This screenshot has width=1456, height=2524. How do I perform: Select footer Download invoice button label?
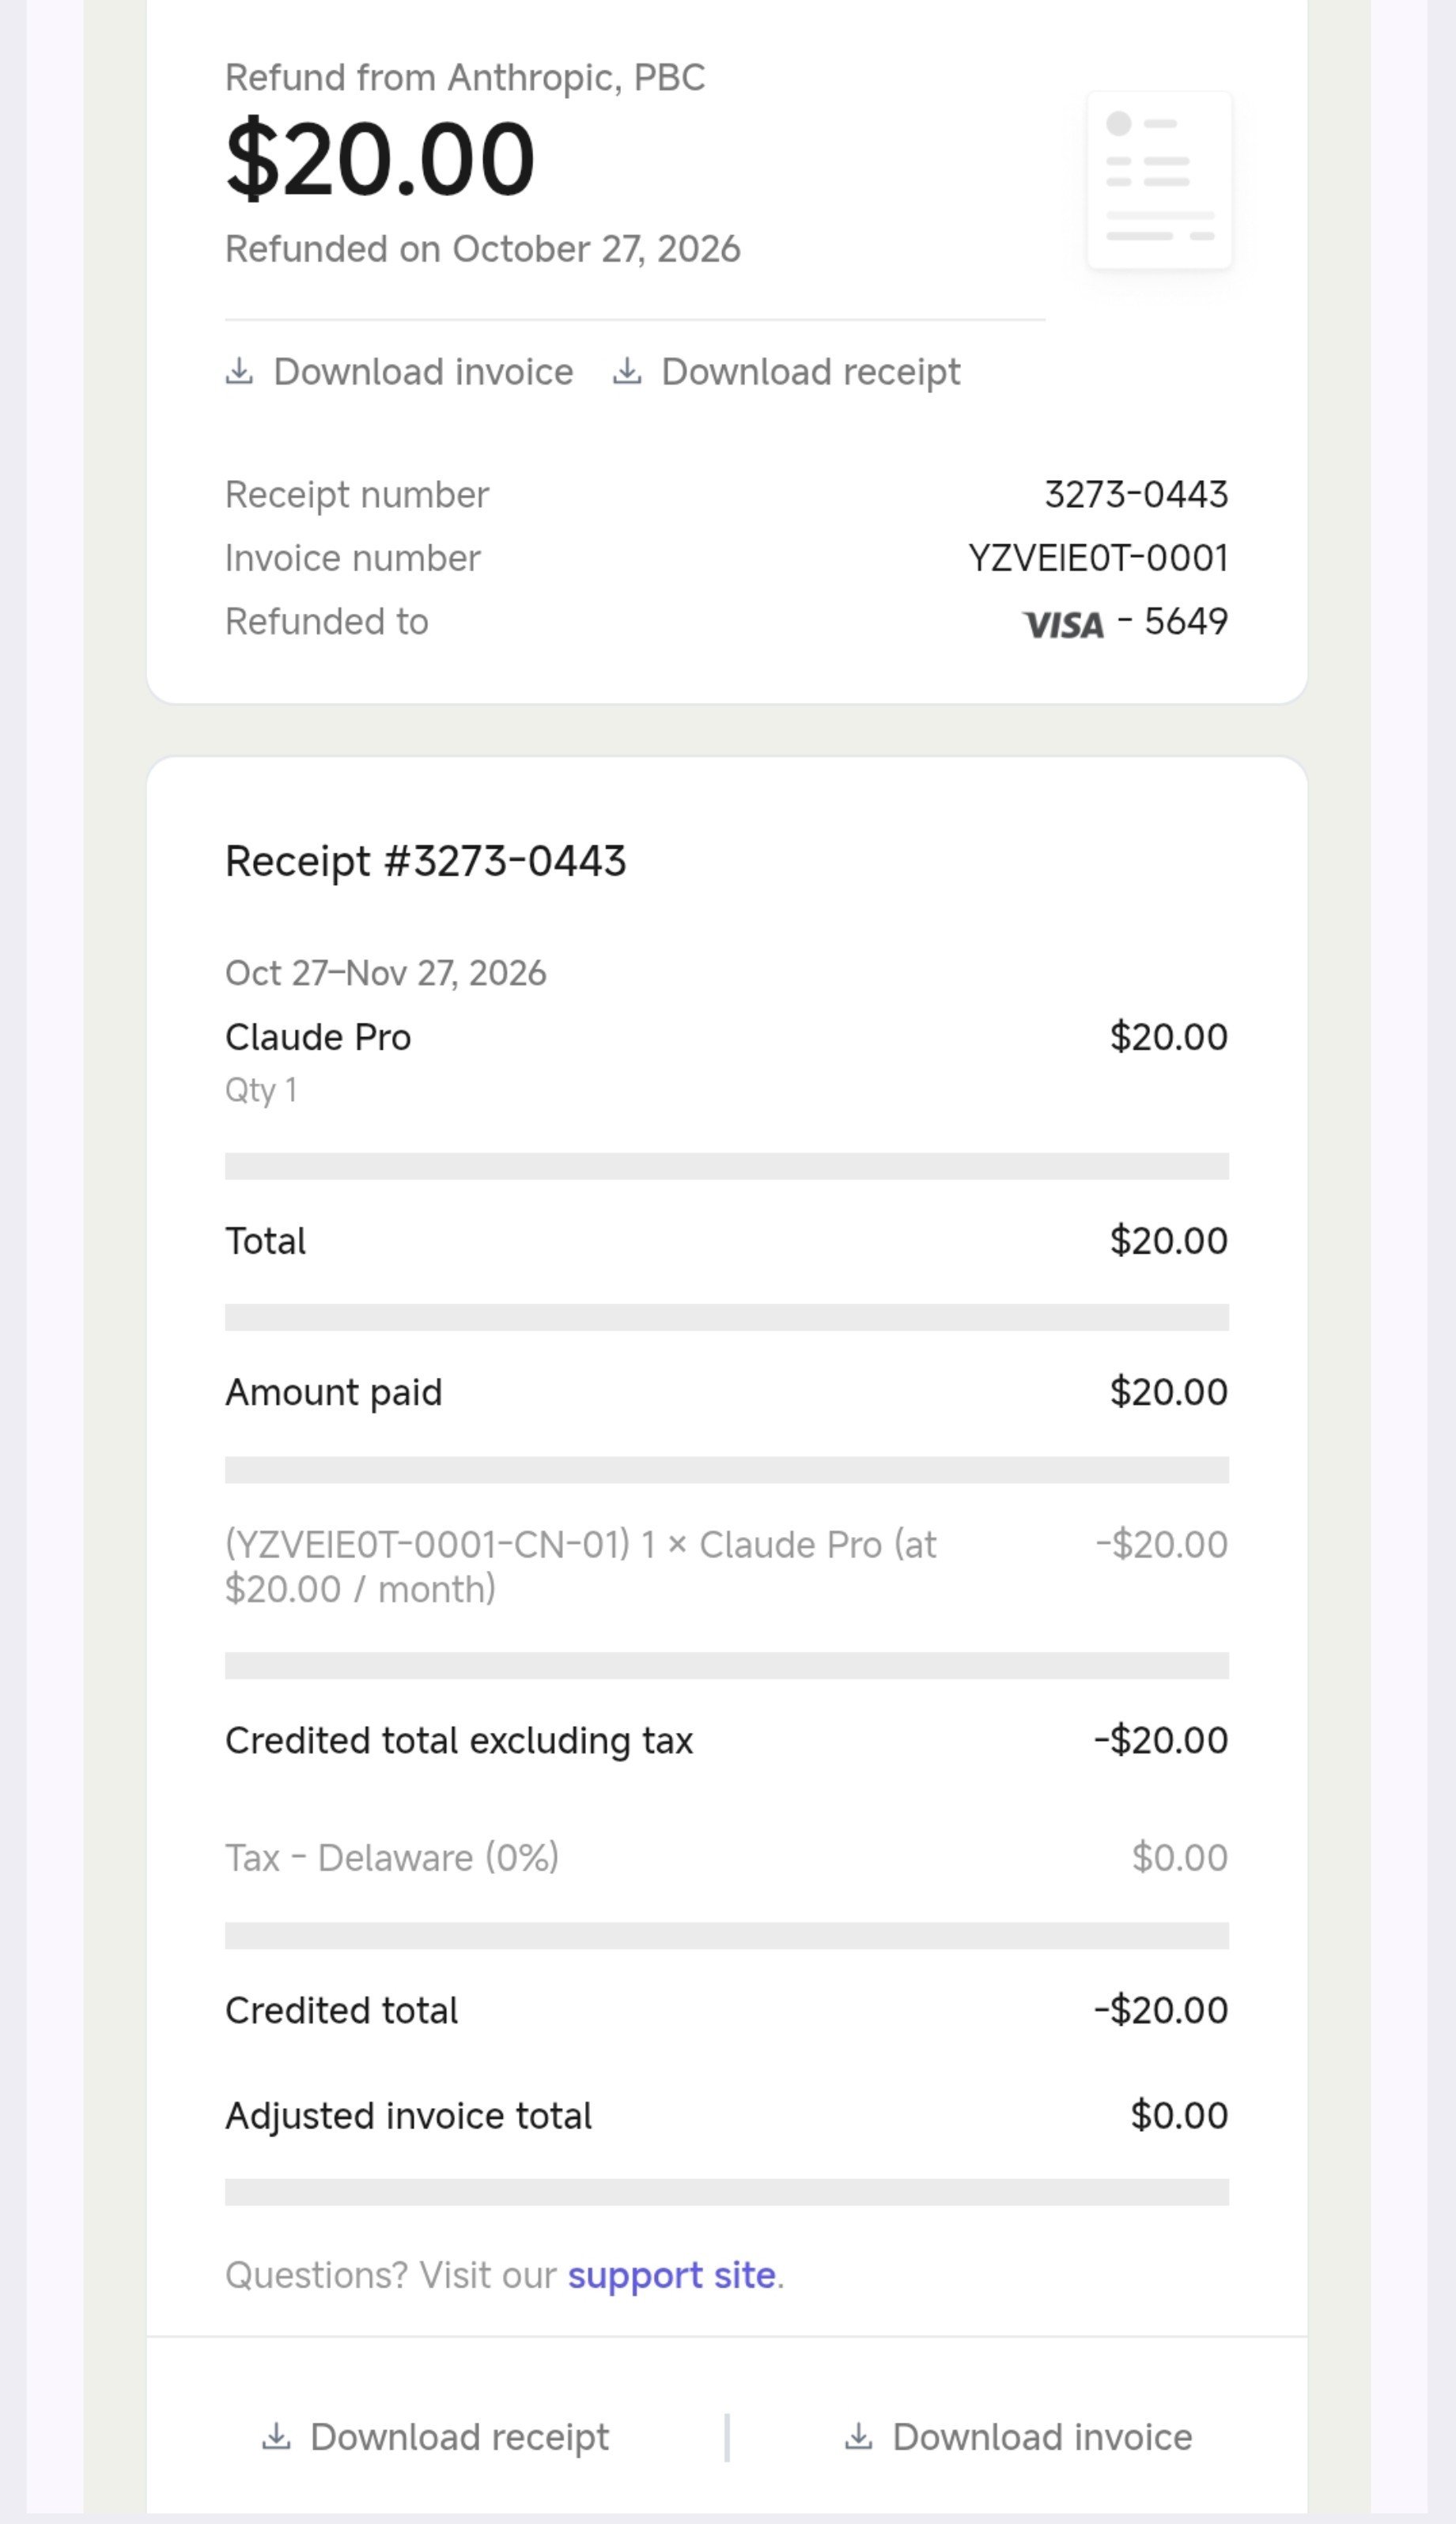[x=1042, y=2437]
